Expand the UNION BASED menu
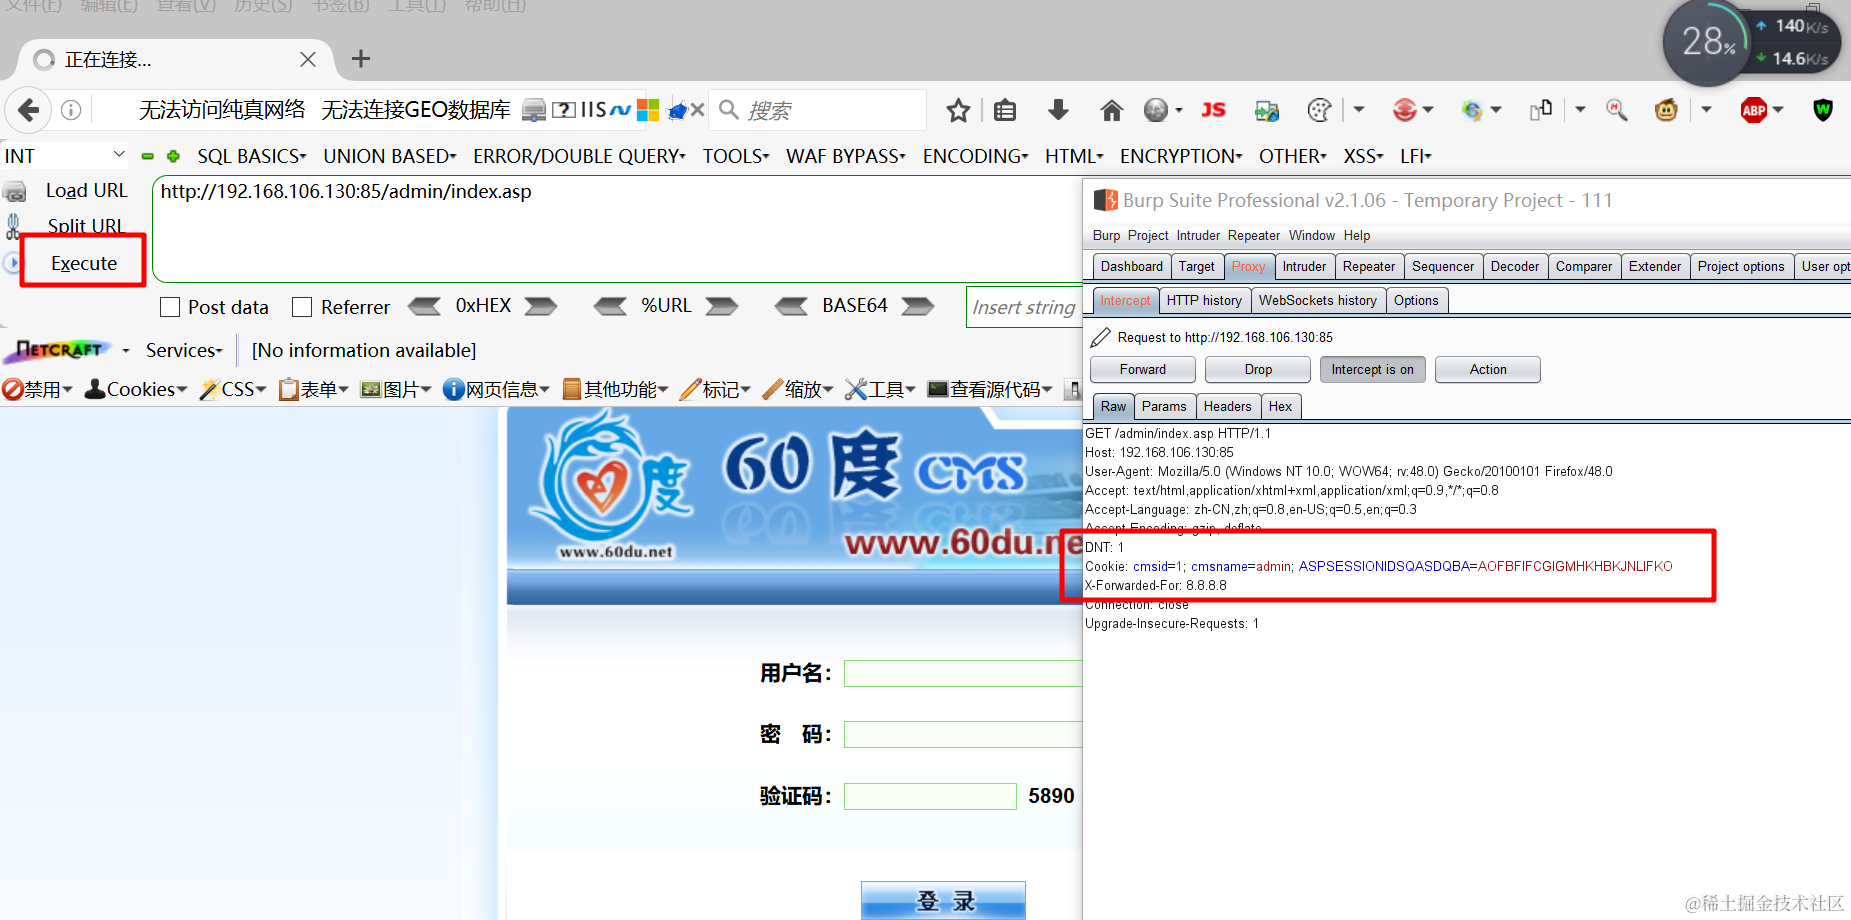1851x920 pixels. tap(390, 156)
